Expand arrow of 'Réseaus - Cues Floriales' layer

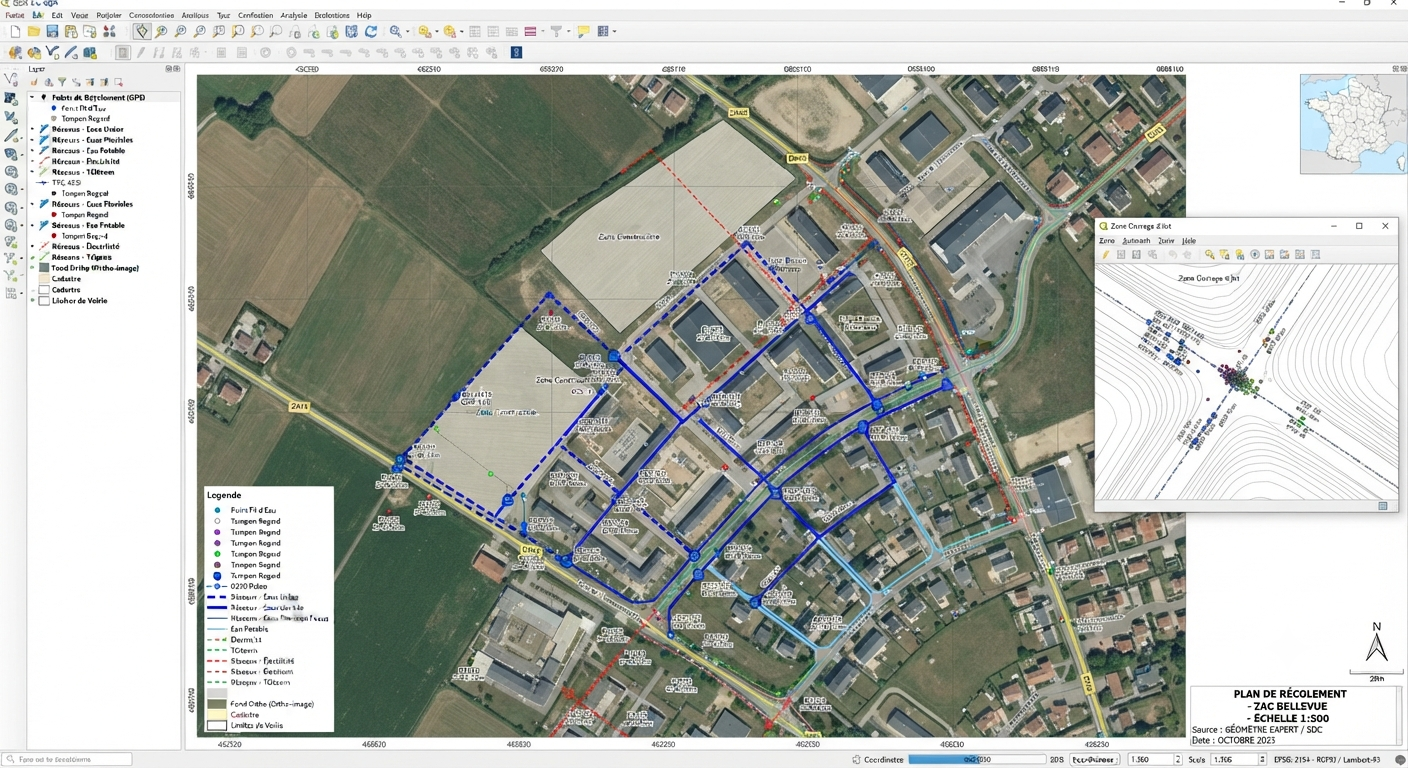(x=32, y=204)
